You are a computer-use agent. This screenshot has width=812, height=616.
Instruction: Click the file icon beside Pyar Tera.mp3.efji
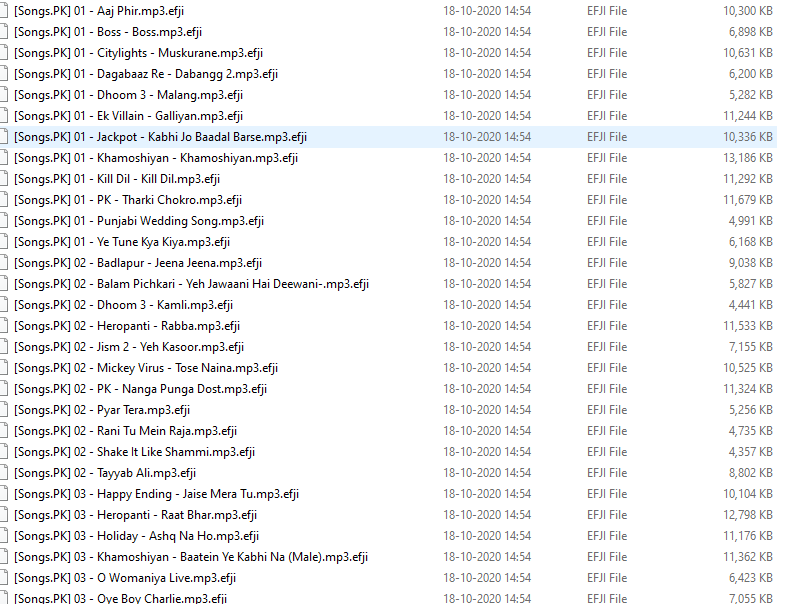pos(4,410)
